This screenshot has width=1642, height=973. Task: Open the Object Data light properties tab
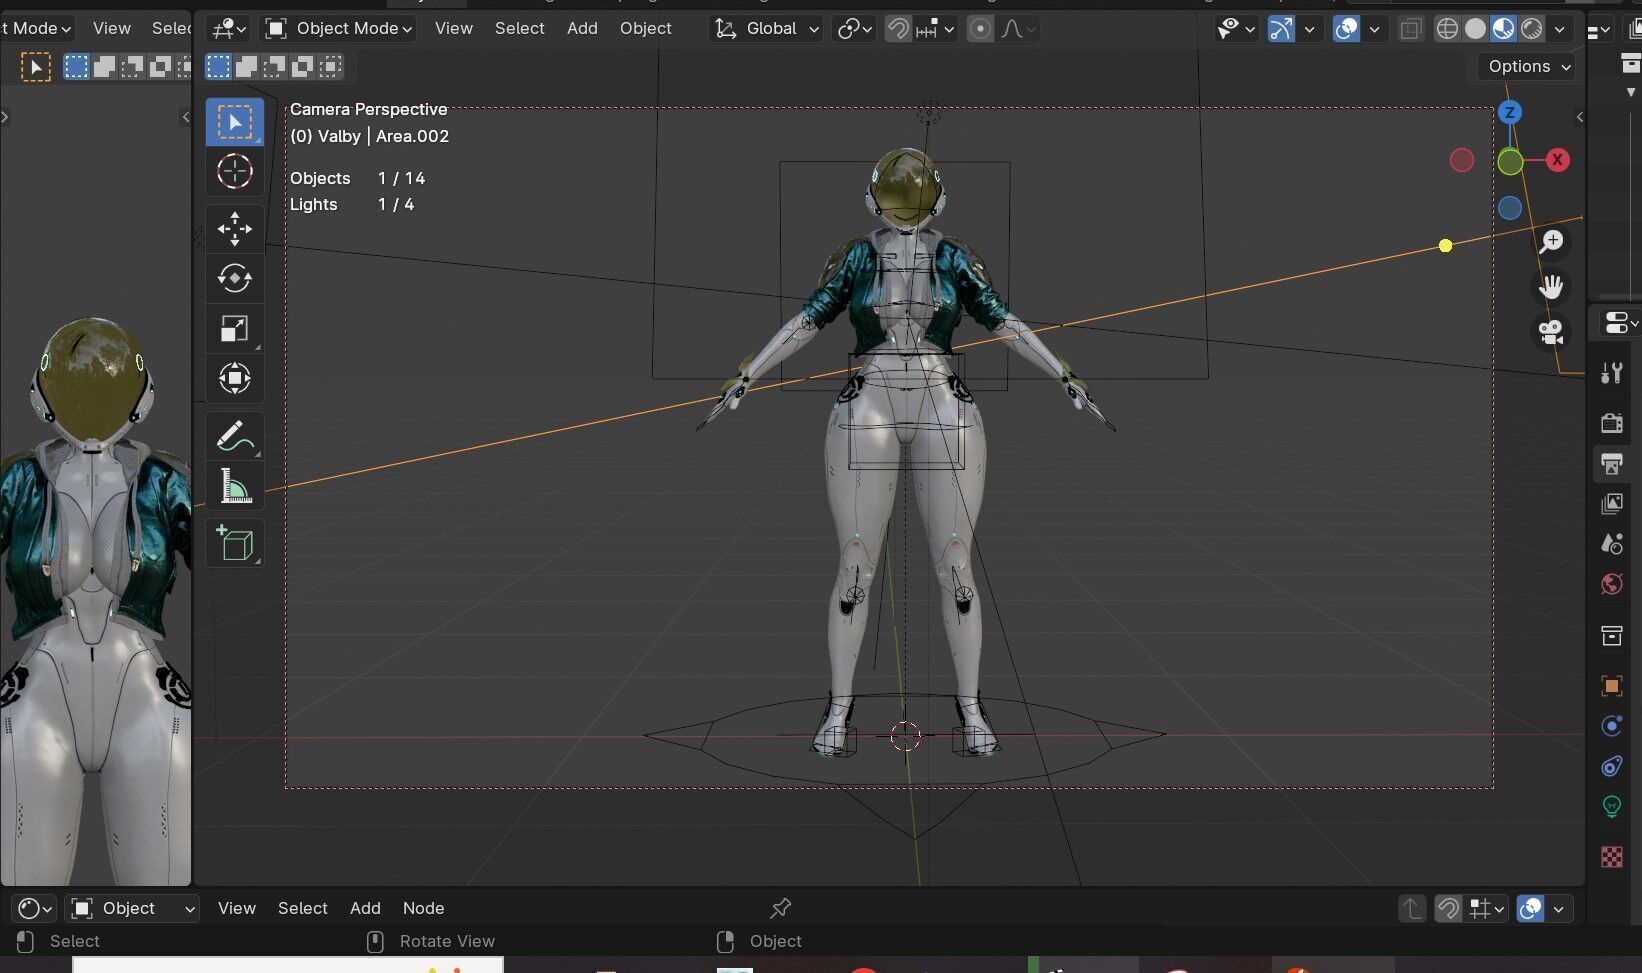[1611, 806]
